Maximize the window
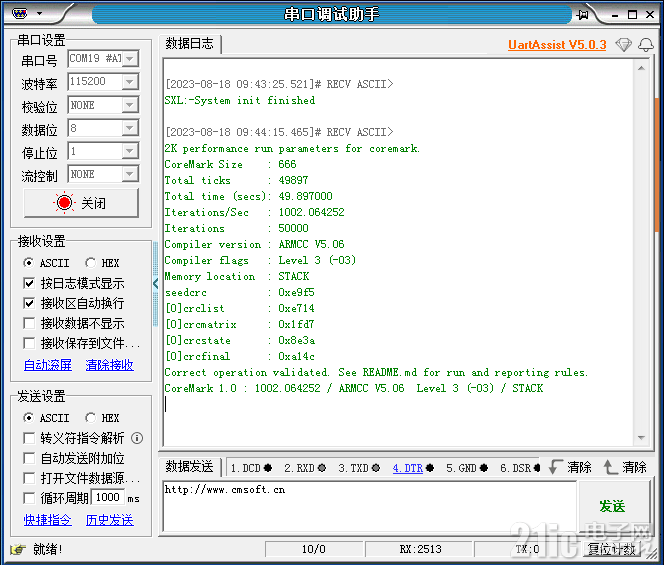Viewport: 664px width, 565px height. point(632,14)
